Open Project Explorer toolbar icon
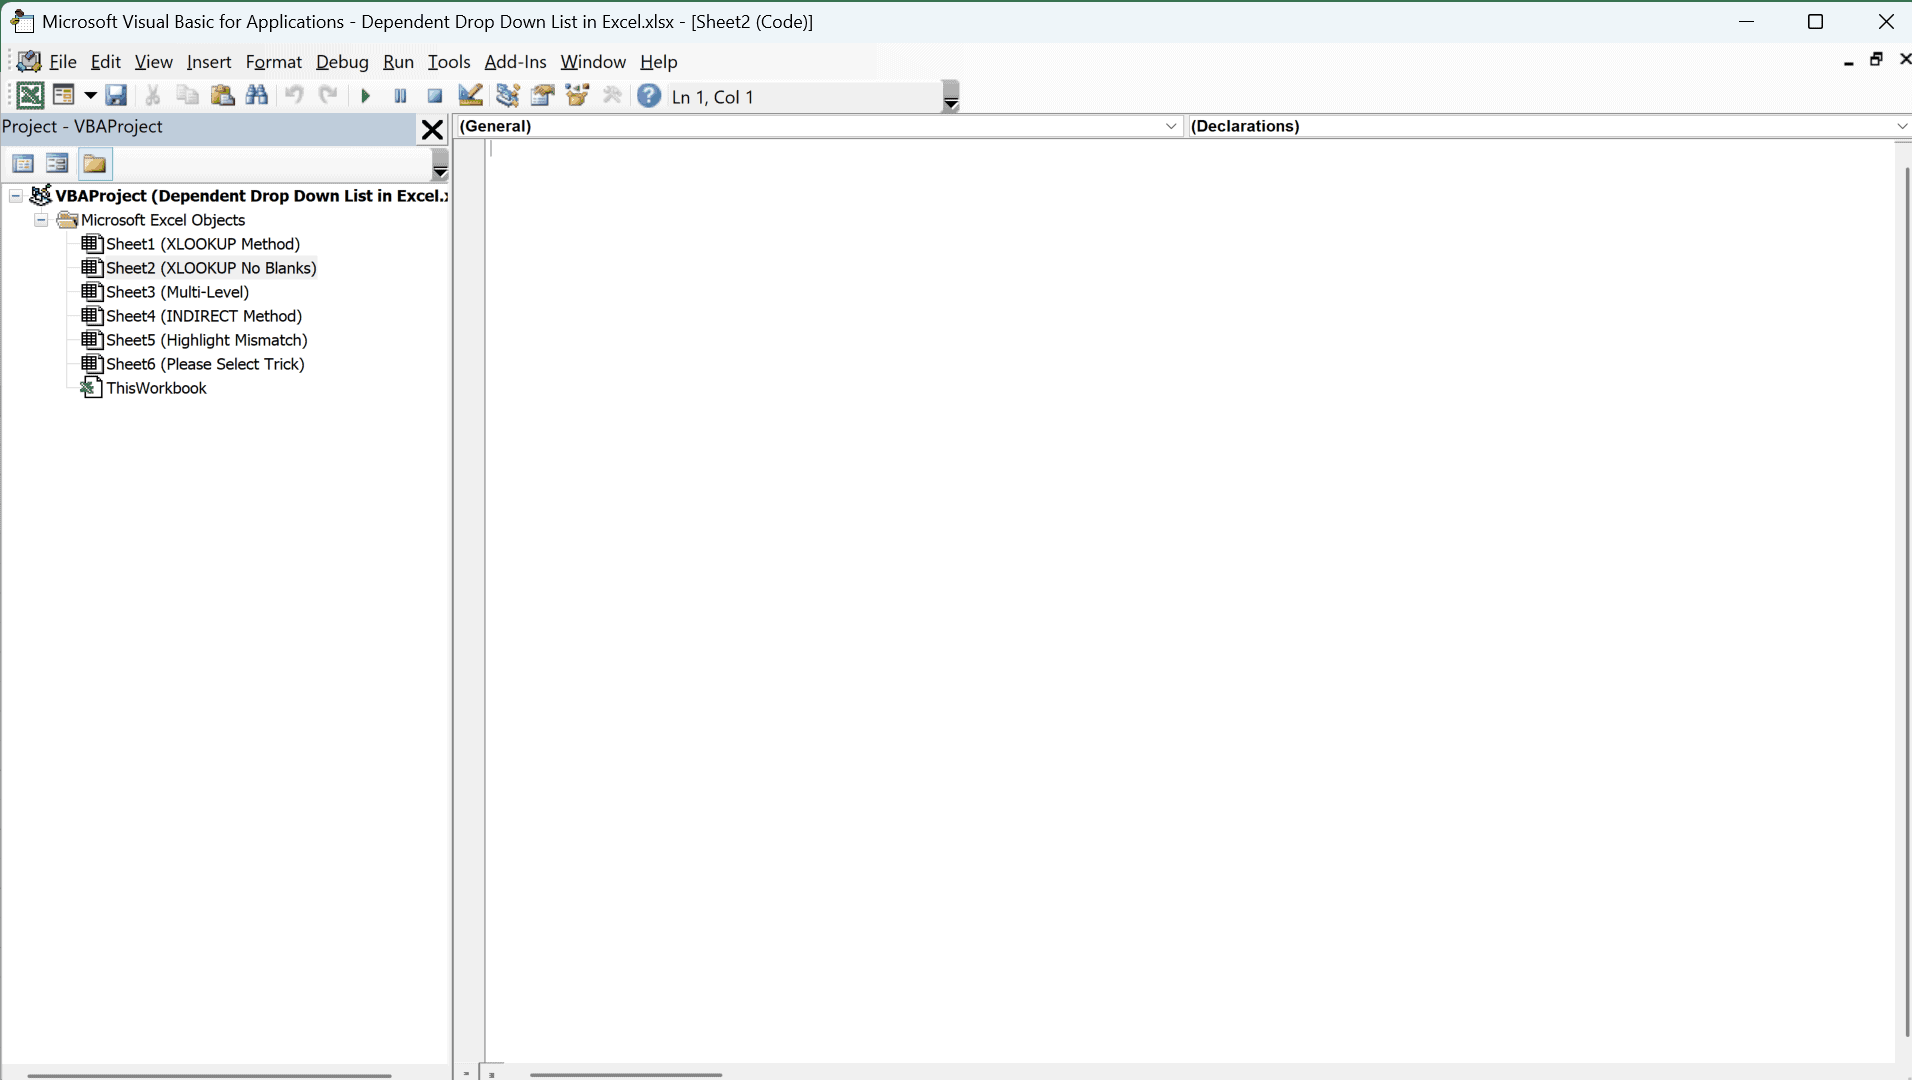 (508, 96)
